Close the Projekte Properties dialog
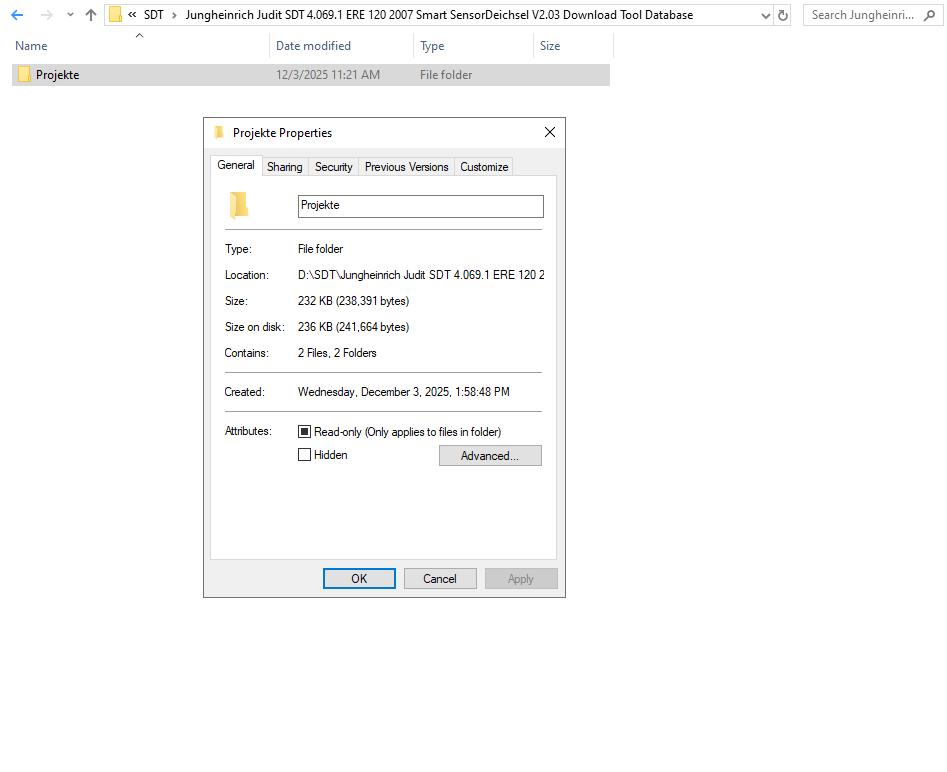 (x=549, y=132)
